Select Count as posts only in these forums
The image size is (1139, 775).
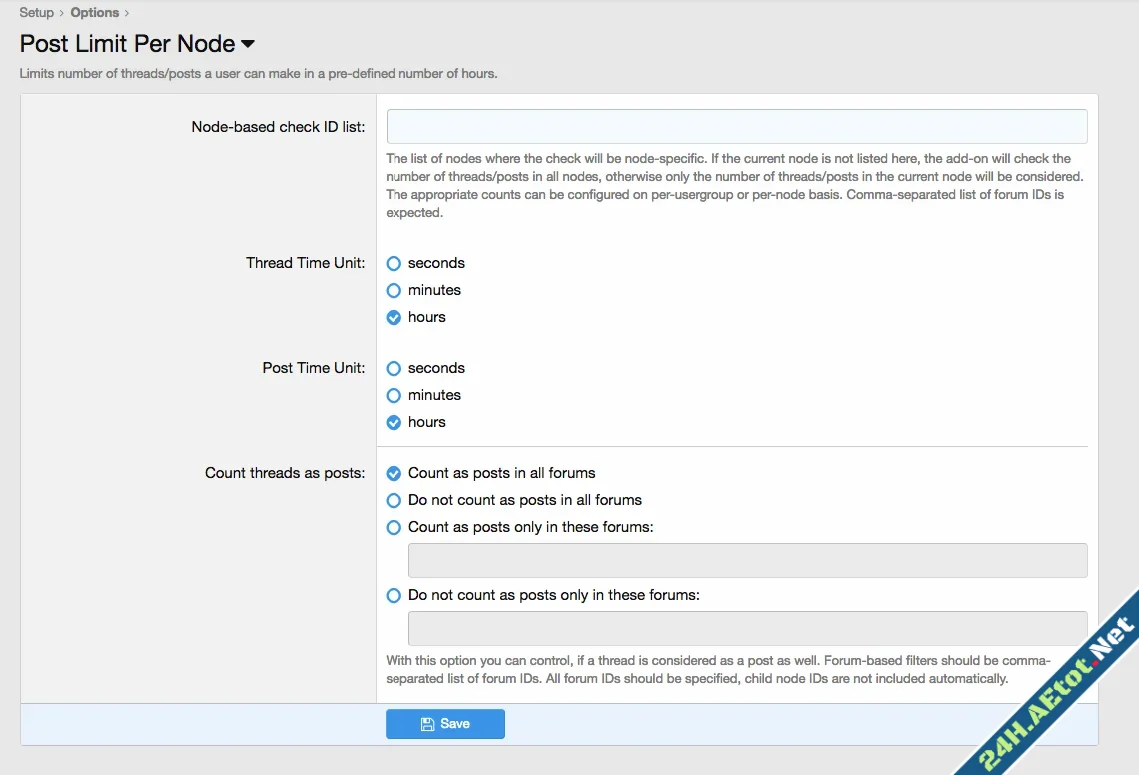[x=393, y=527]
